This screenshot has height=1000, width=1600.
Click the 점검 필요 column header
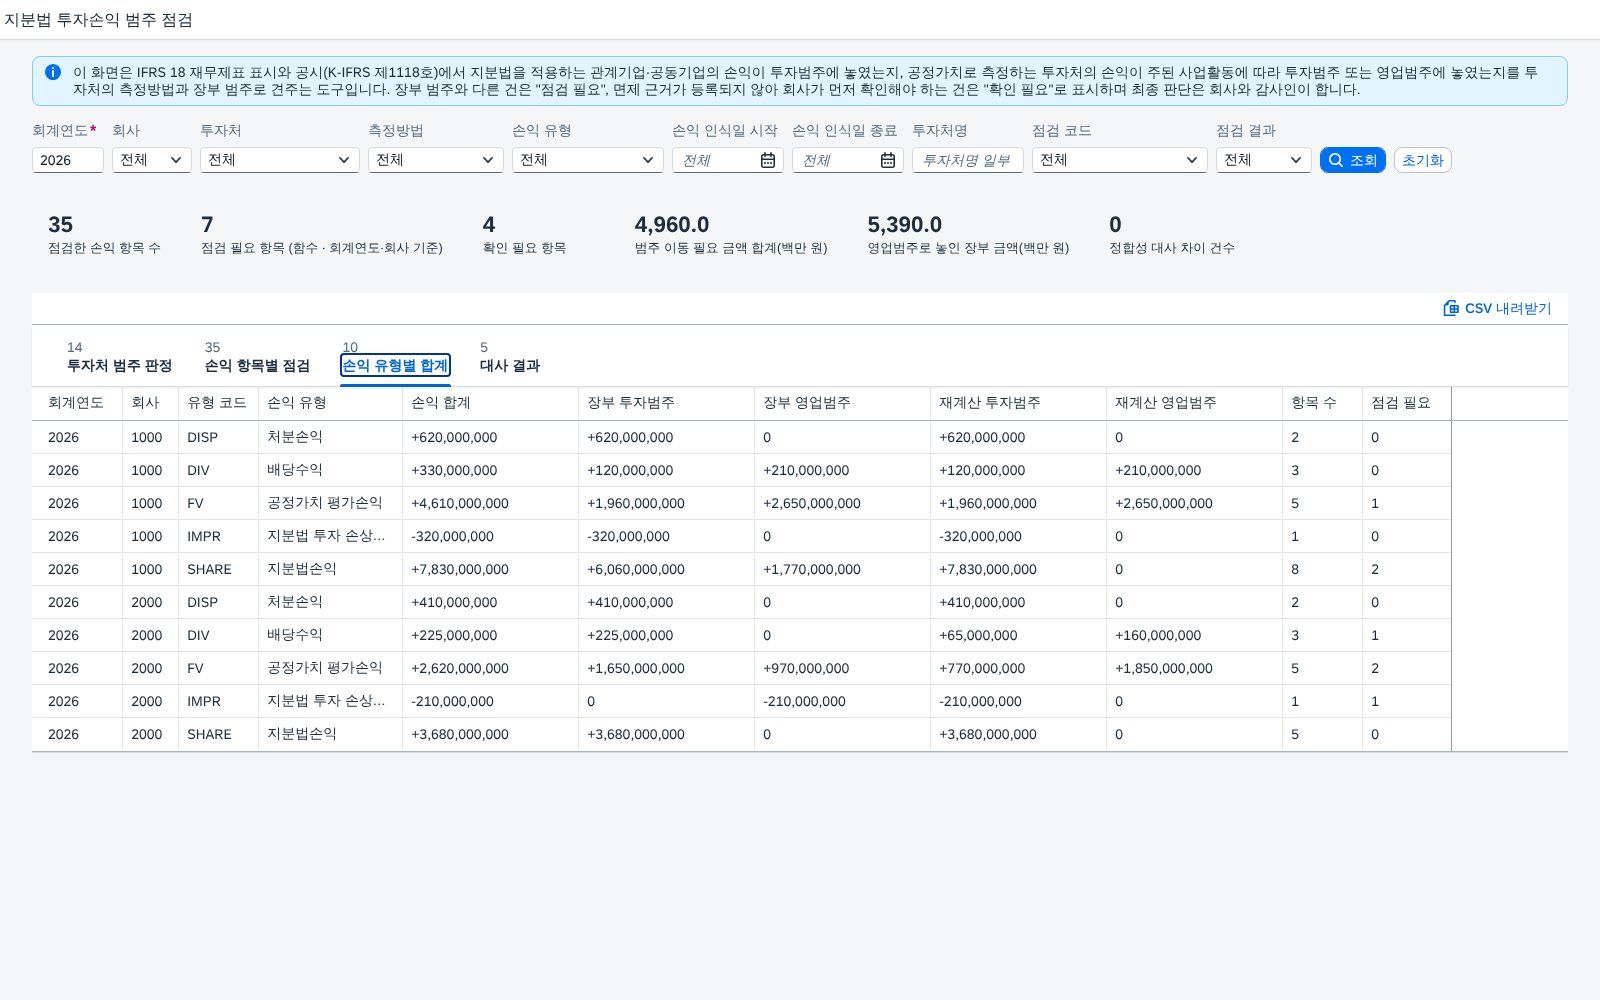point(1406,403)
